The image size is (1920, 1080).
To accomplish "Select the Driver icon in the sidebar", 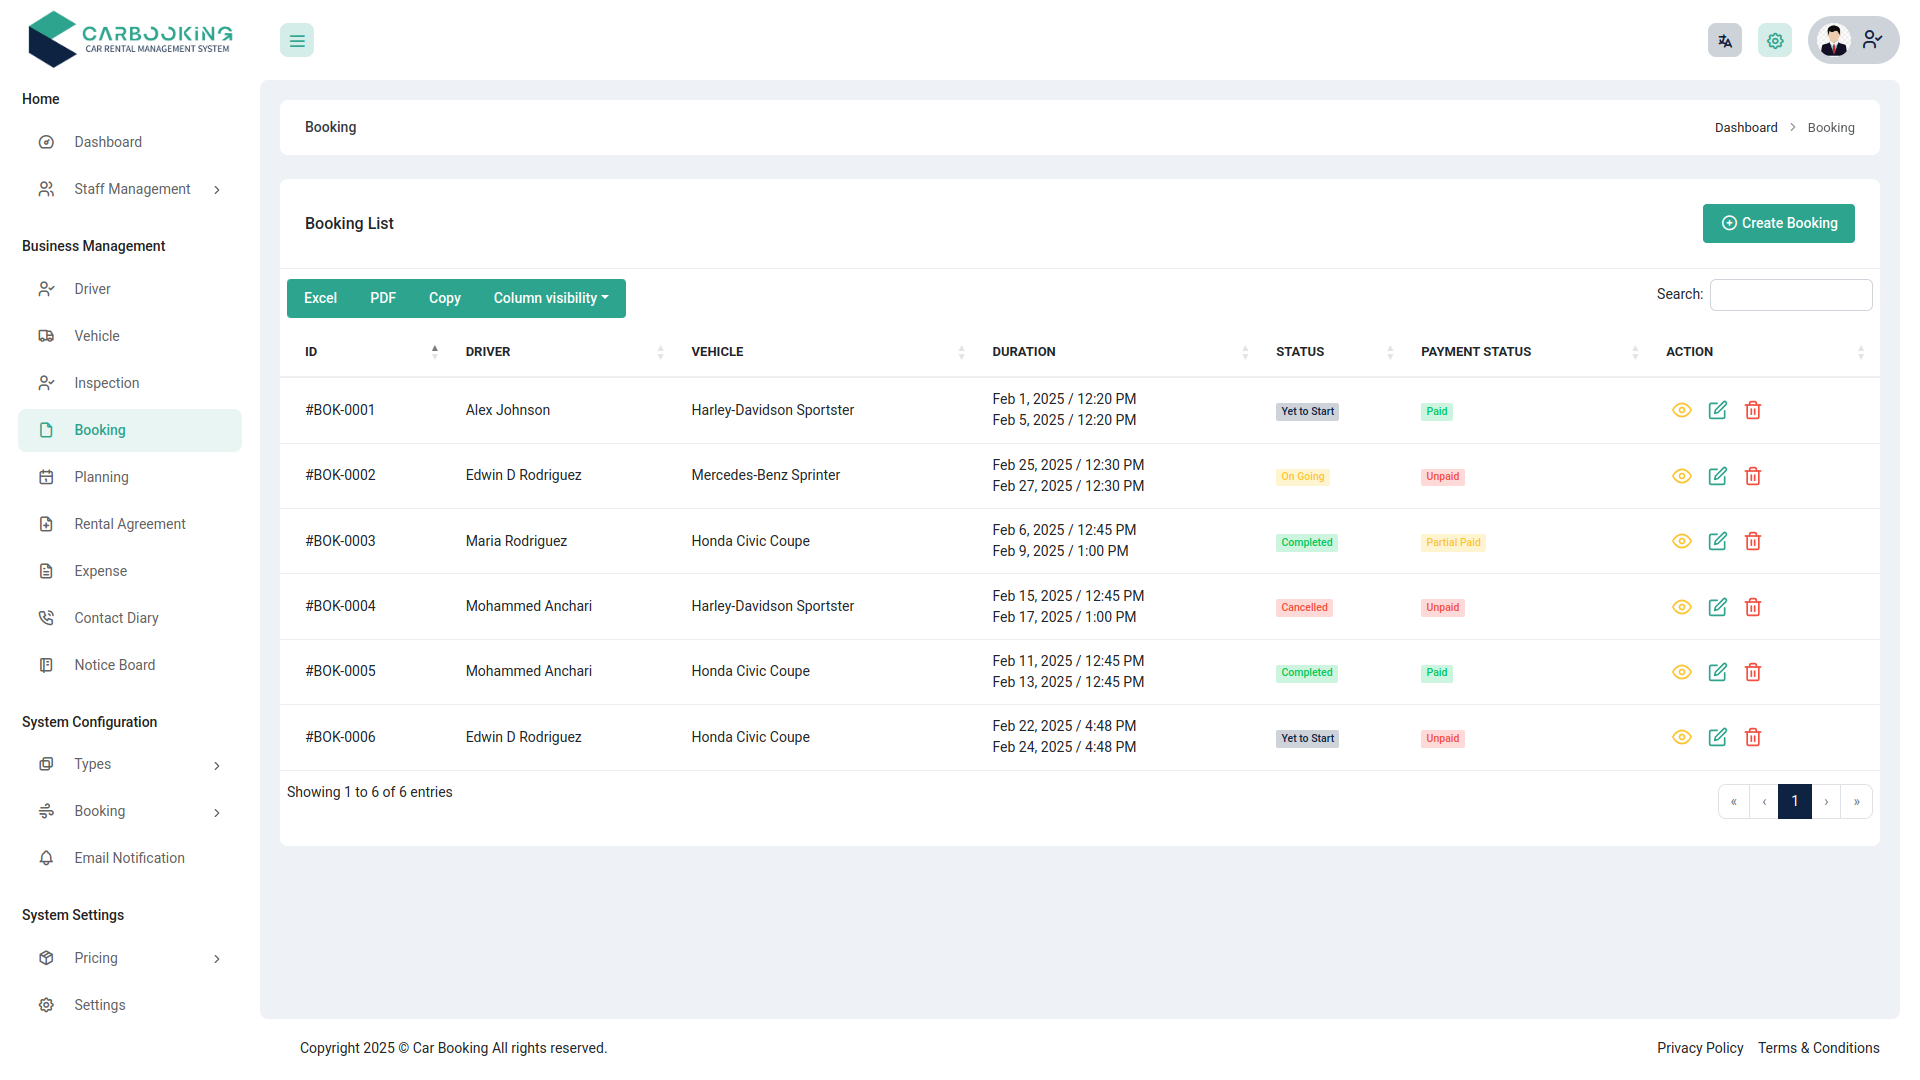I will coord(46,289).
